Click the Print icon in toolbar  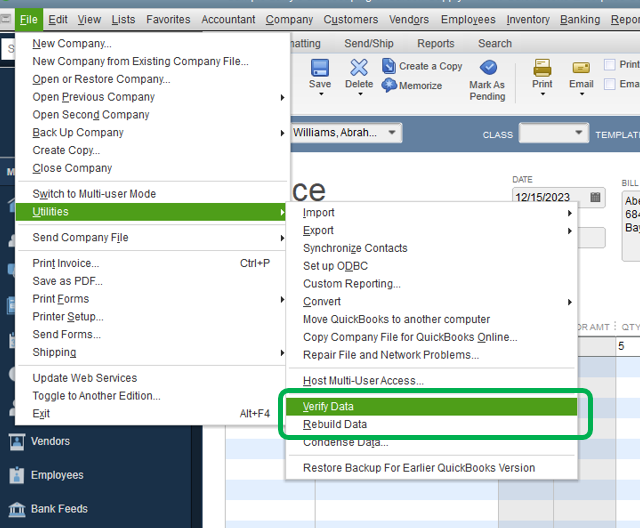click(x=542, y=68)
